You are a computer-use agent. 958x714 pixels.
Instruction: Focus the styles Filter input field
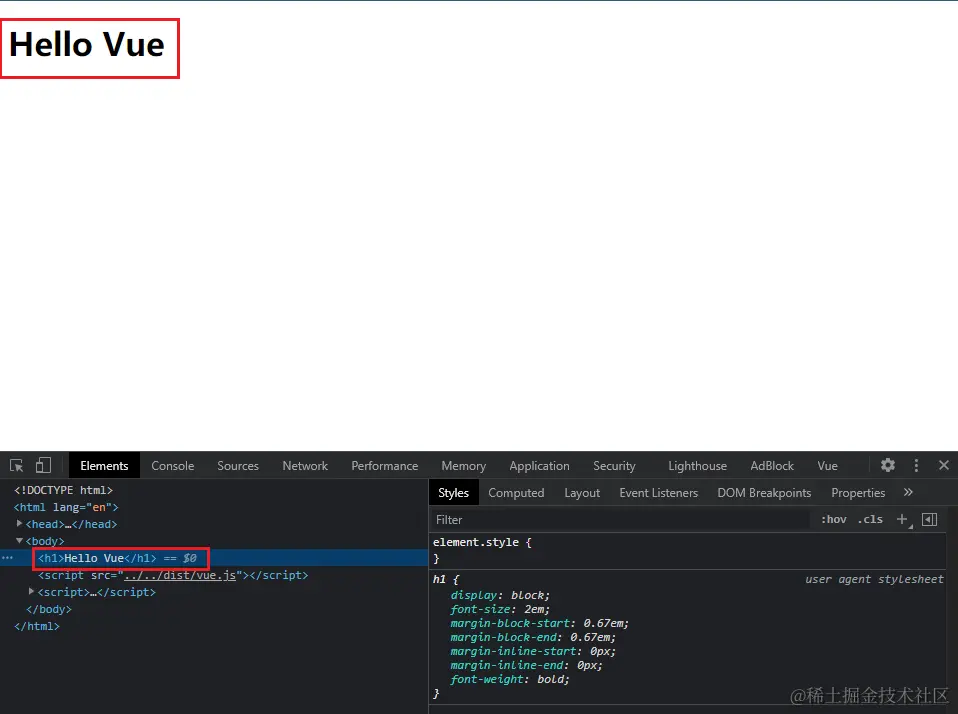click(x=620, y=519)
